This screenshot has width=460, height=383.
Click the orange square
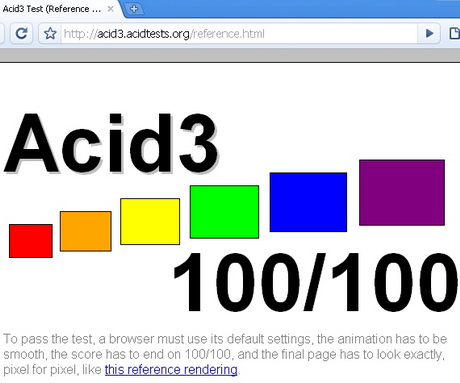[x=86, y=231]
